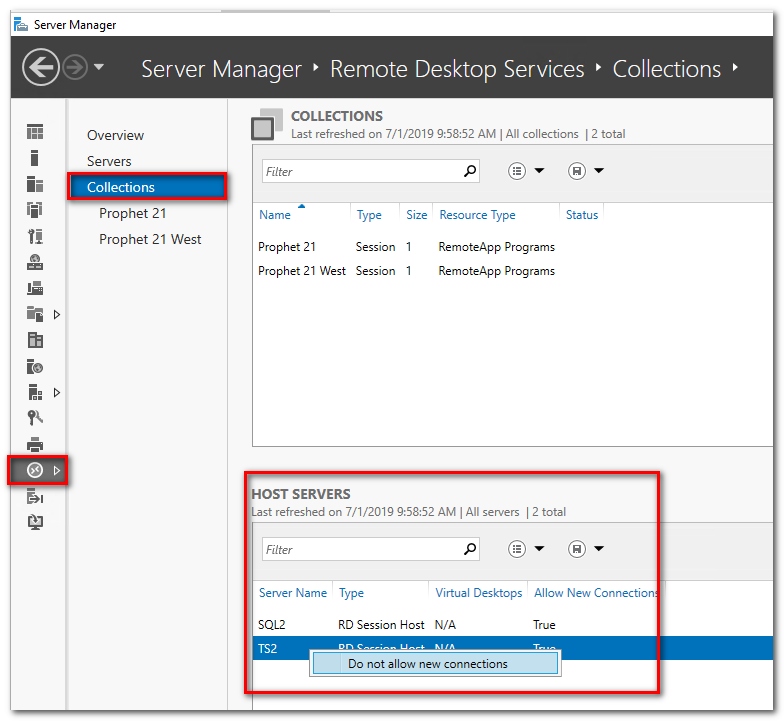Open the IIS server-with-globe icon
The width and height of the screenshot is (784, 721).
click(35, 366)
